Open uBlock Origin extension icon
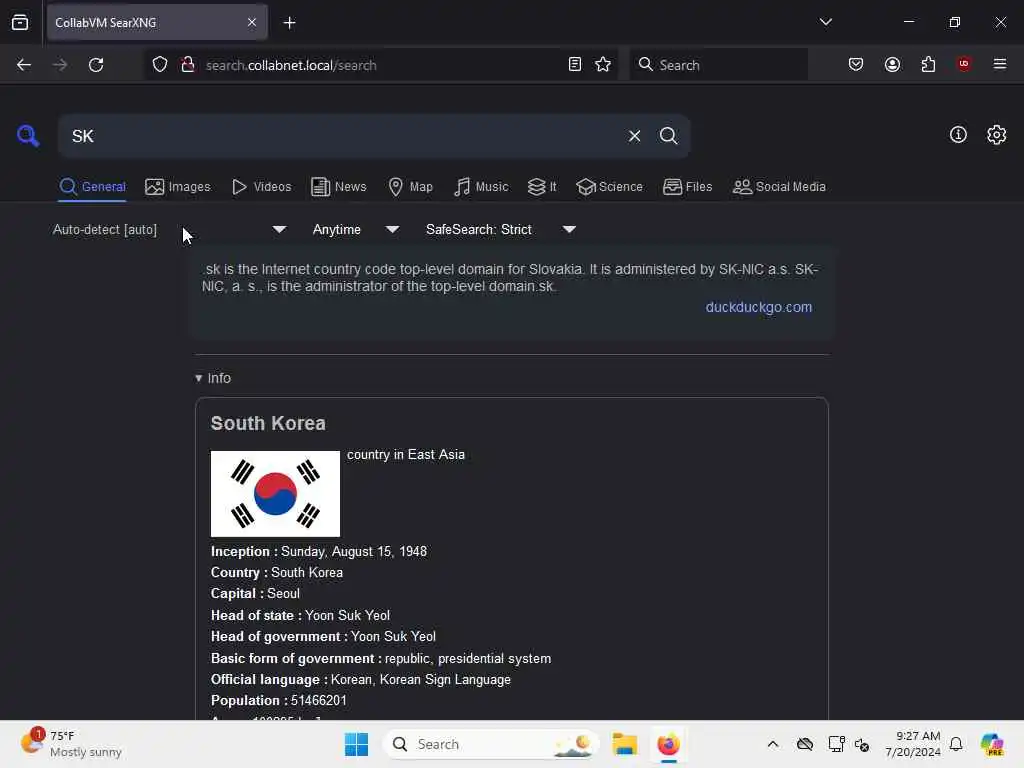The width and height of the screenshot is (1024, 768). 964,64
